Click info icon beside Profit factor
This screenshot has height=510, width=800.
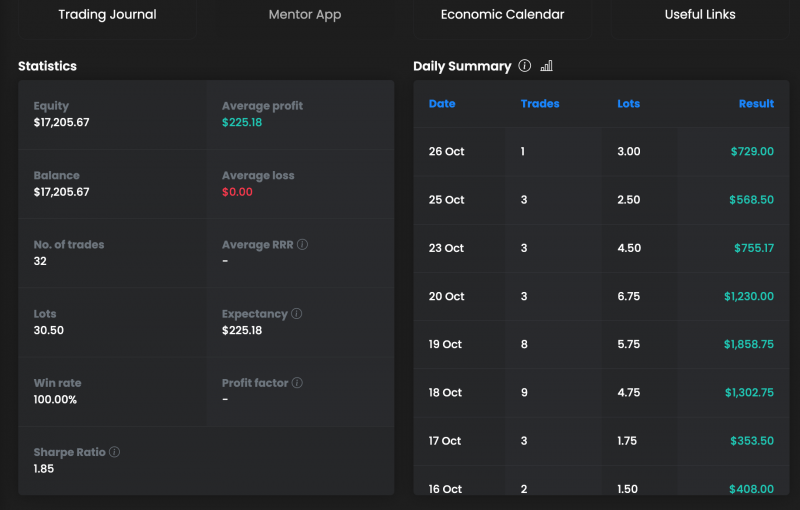298,383
